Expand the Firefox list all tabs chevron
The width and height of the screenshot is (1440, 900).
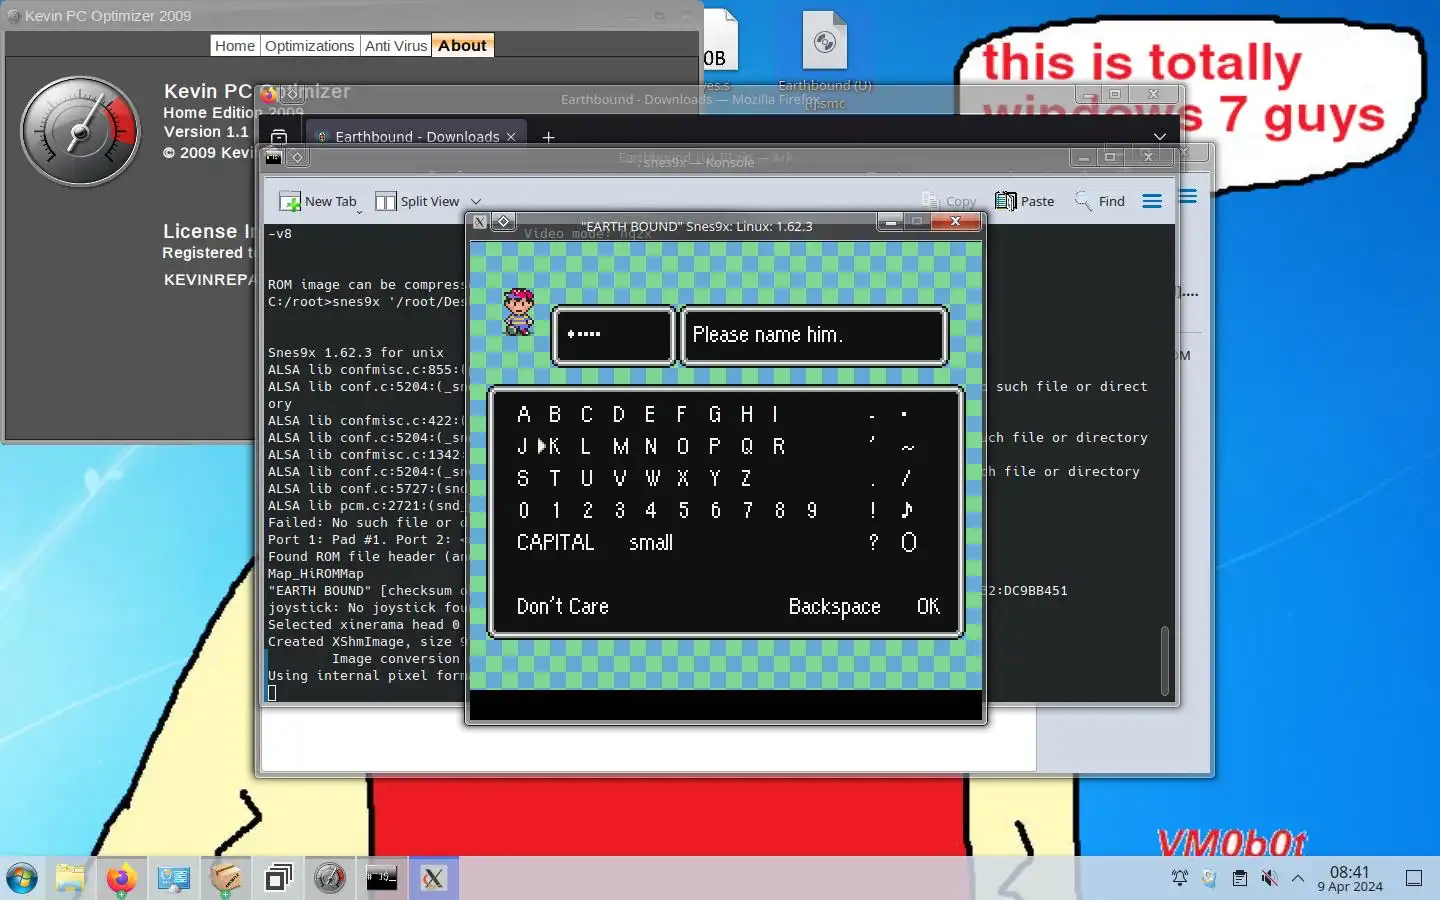pyautogui.click(x=1160, y=137)
